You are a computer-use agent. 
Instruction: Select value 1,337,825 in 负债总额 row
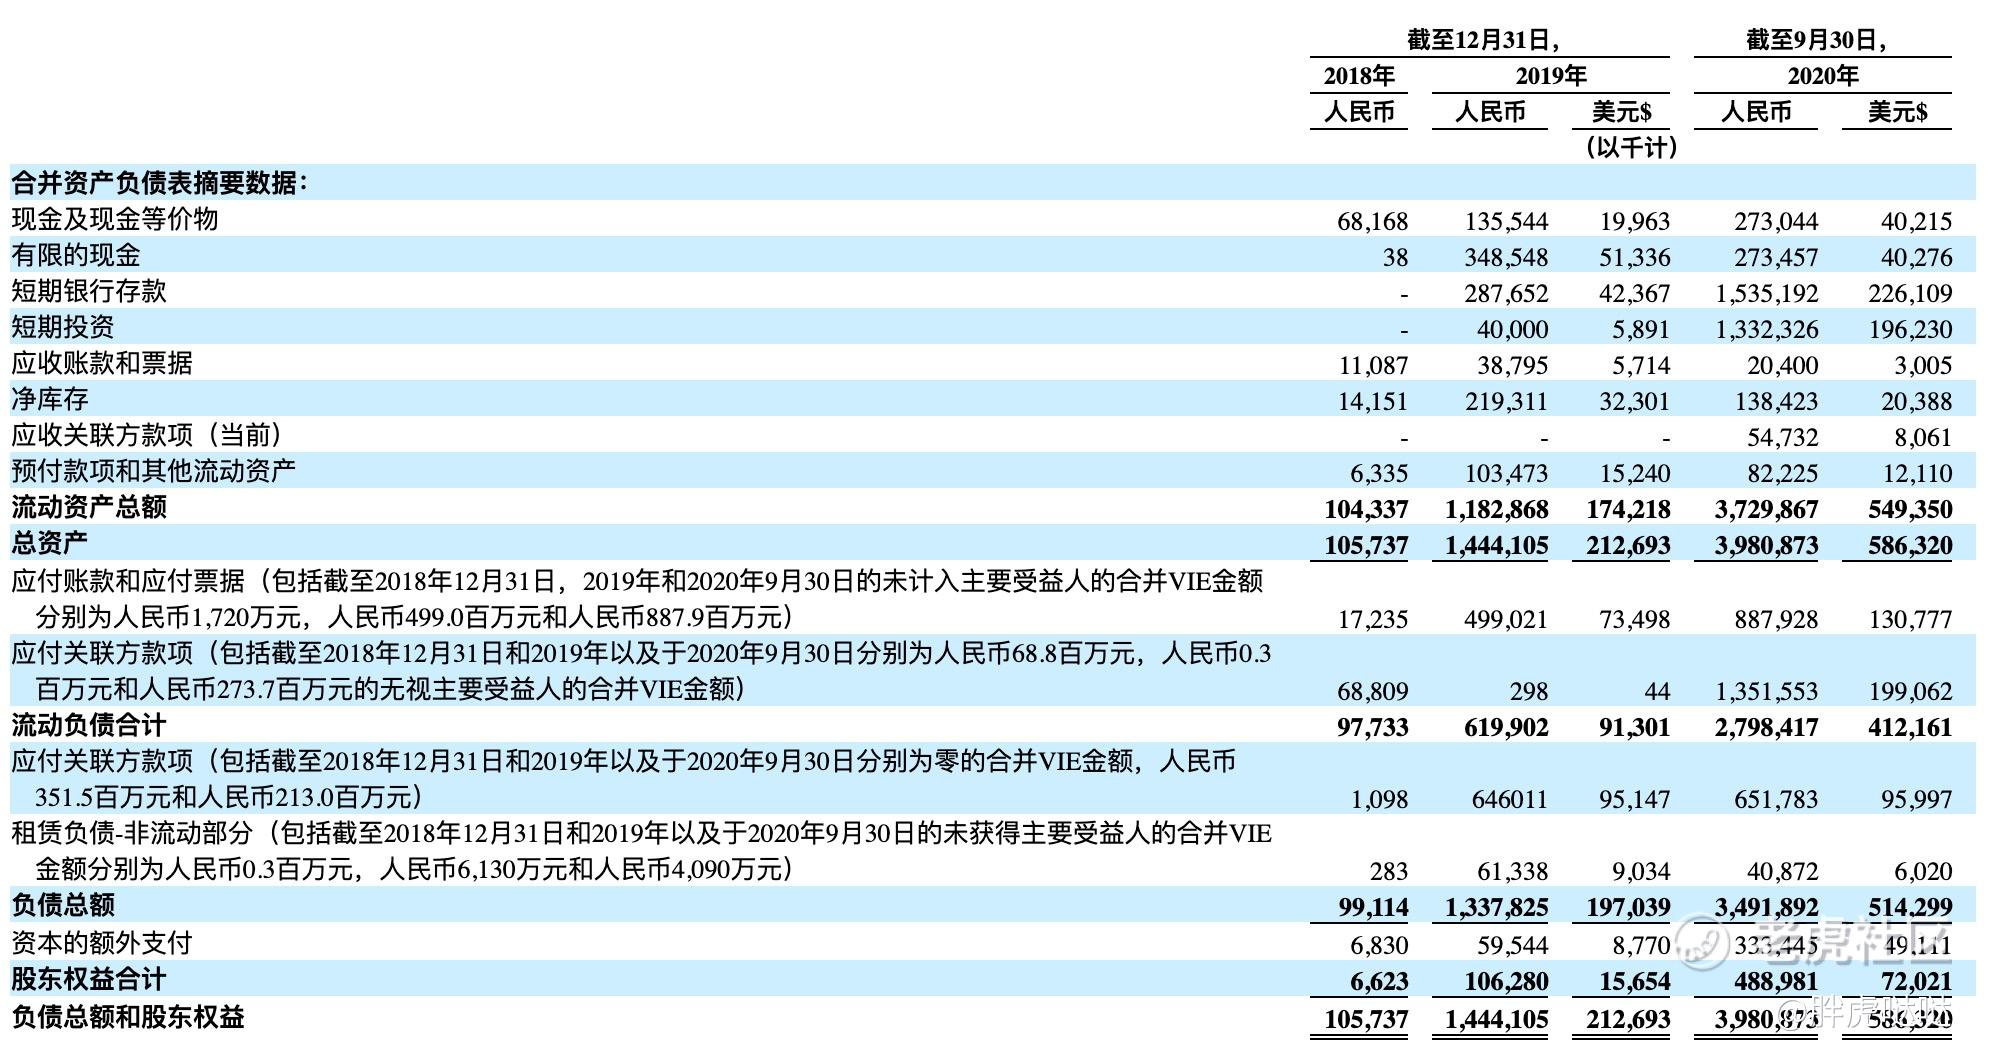click(1497, 907)
